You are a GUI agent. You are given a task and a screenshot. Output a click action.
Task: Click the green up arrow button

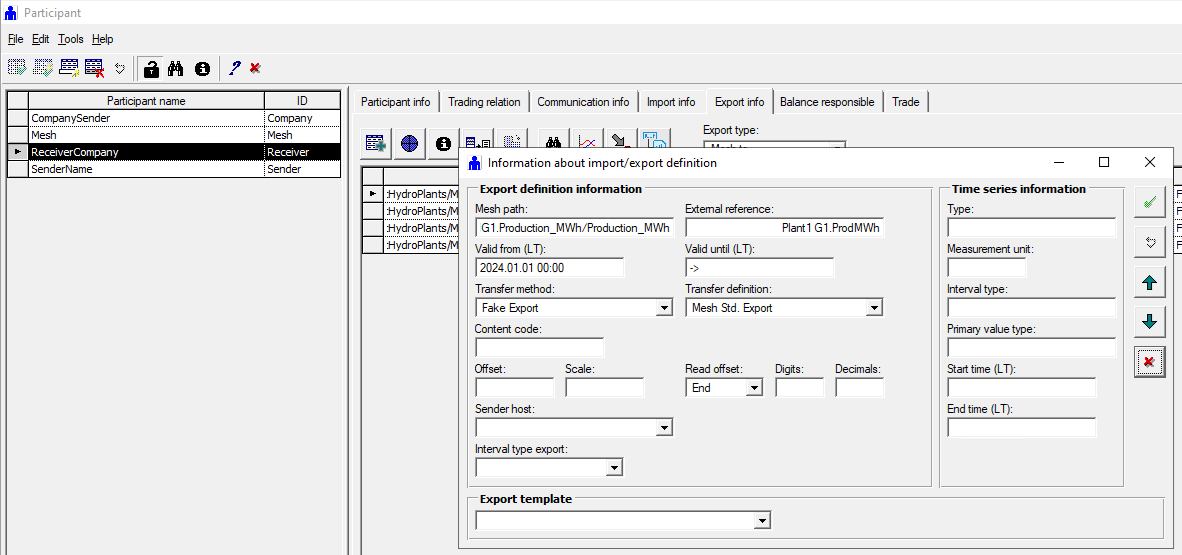(x=1150, y=282)
